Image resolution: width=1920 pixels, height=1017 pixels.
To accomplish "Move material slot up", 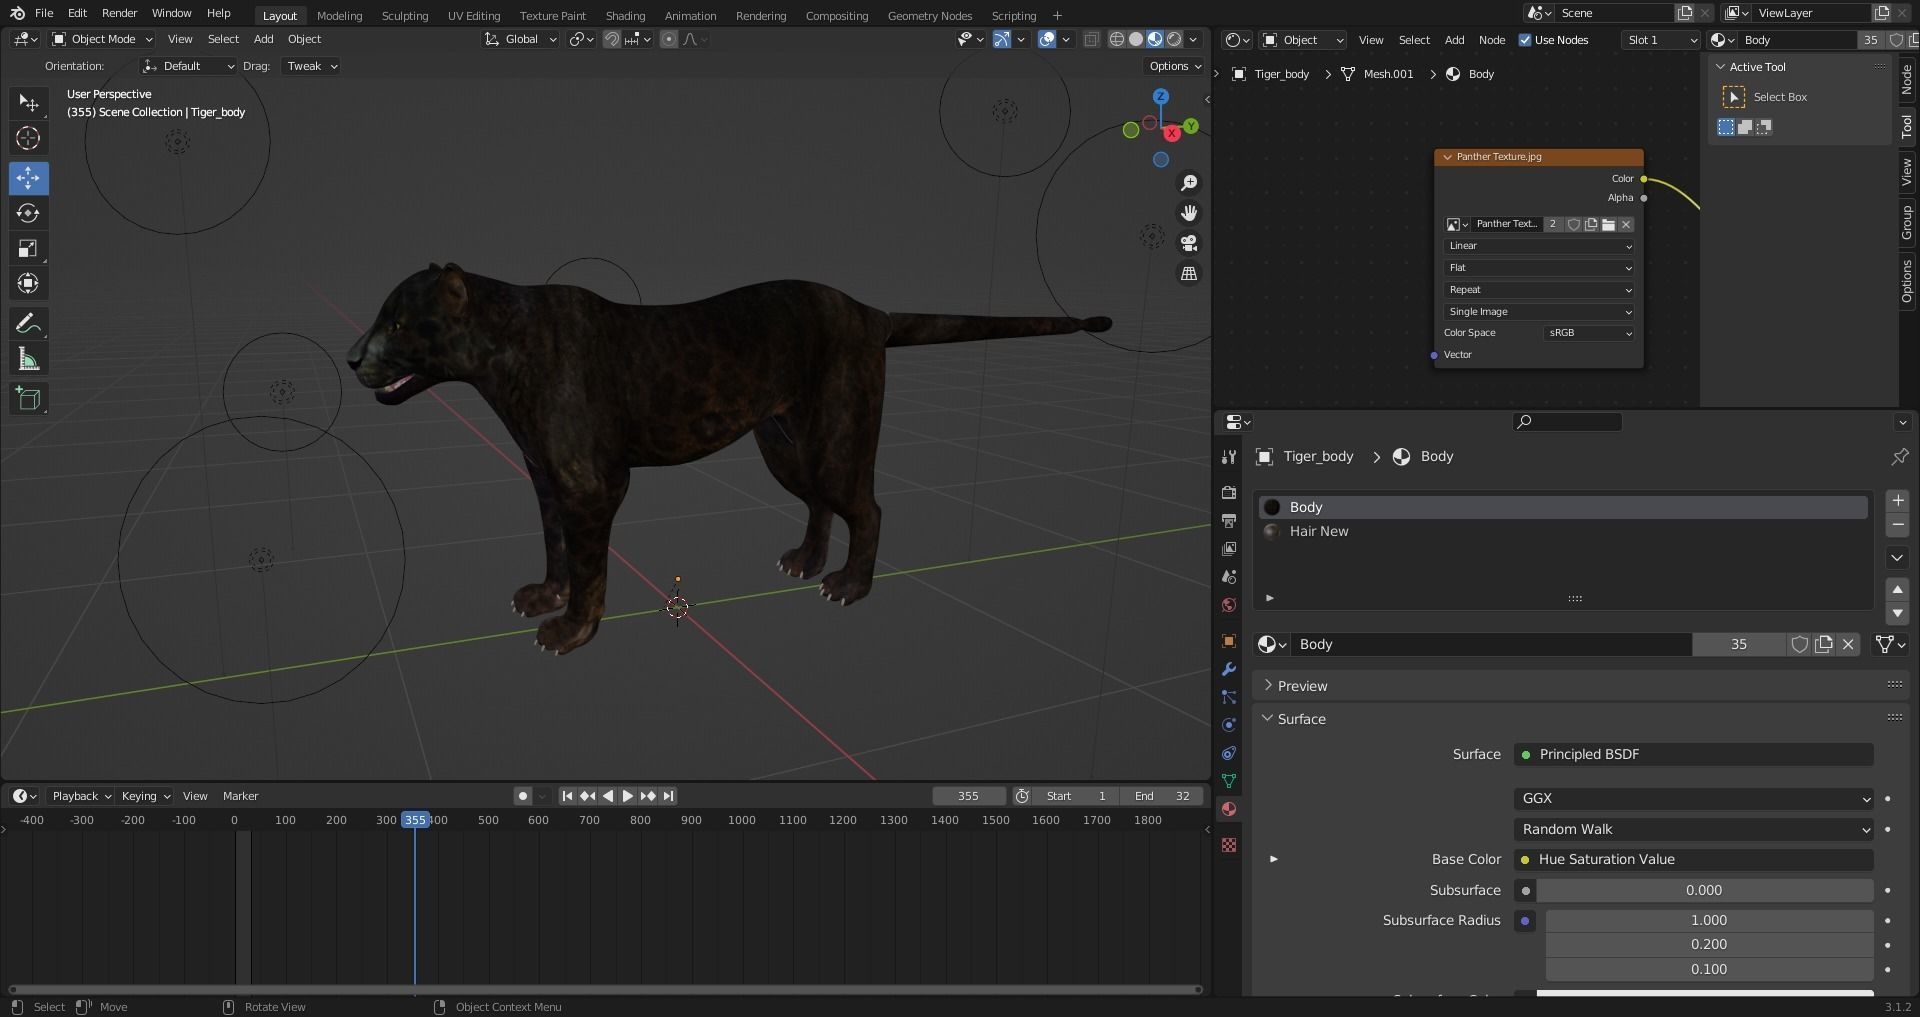I will coord(1898,589).
